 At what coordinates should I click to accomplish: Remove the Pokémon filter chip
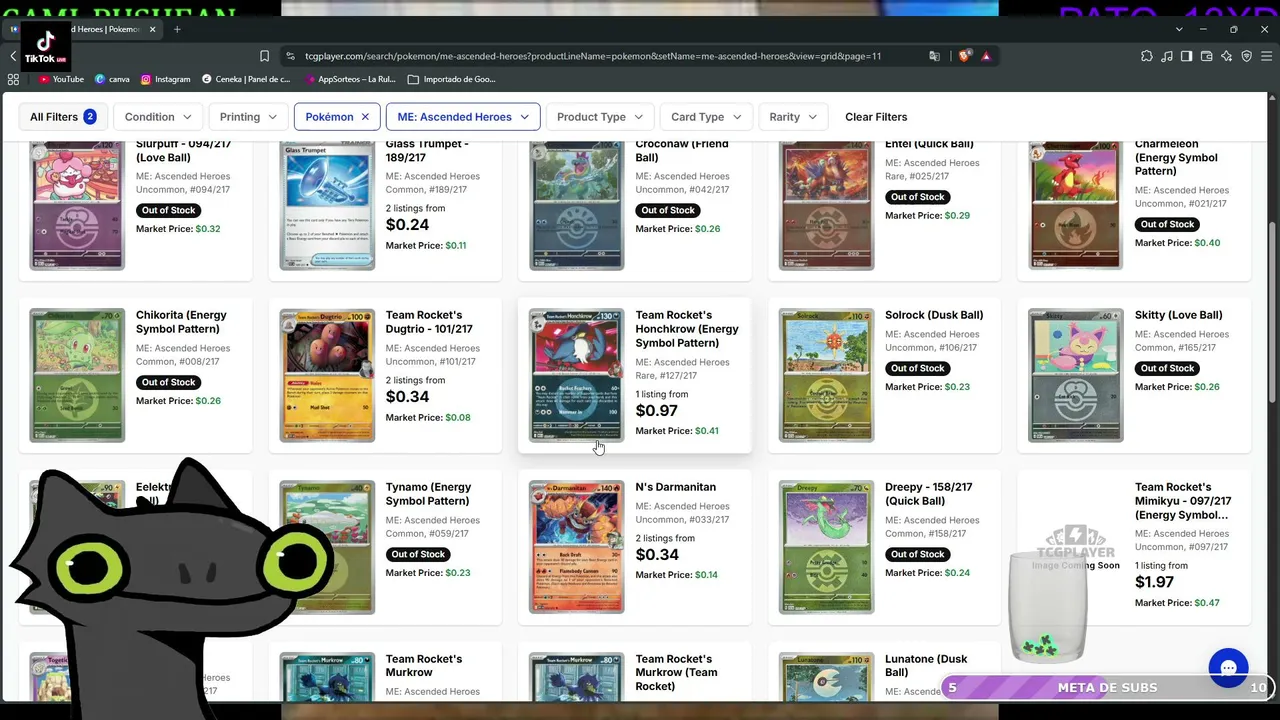365,117
